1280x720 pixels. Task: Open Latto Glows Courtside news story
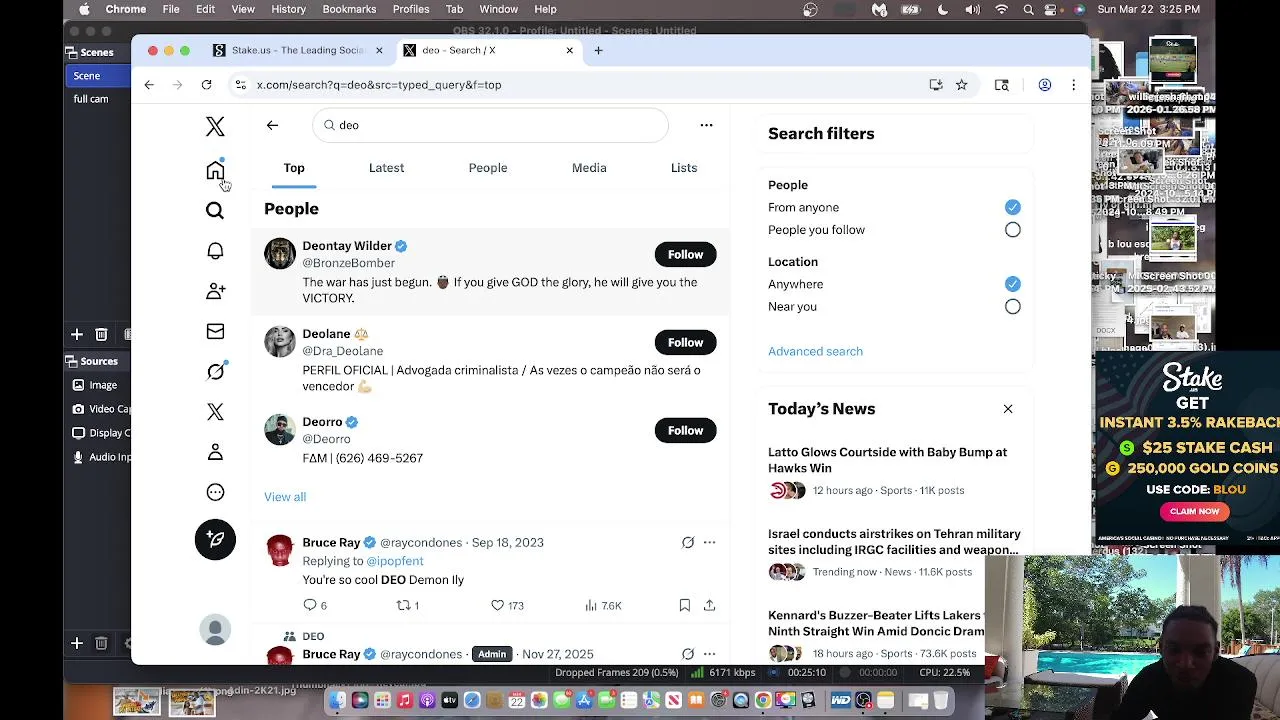click(894, 473)
